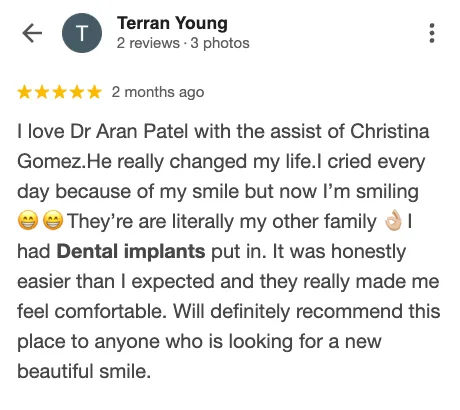Click the fifth gold rating star
Screen dimensions: 460x410
tap(94, 92)
